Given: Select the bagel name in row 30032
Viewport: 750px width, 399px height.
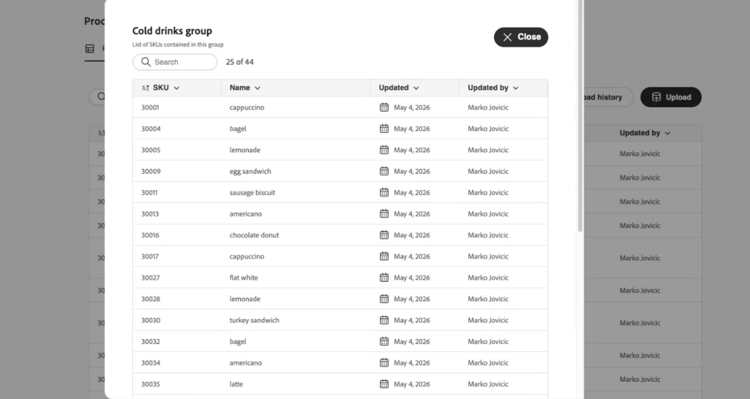Looking at the screenshot, I should [x=238, y=342].
